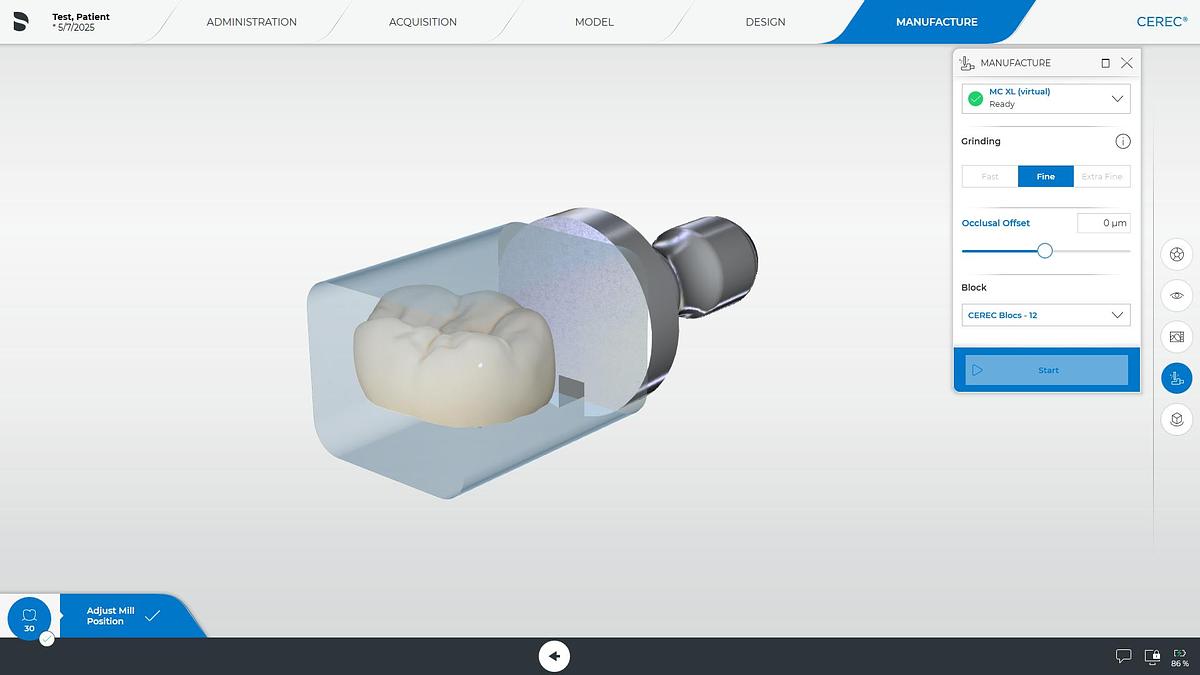Screen dimensions: 1200x675
Task: Open the speech bubble messages icon
Action: click(x=1123, y=656)
